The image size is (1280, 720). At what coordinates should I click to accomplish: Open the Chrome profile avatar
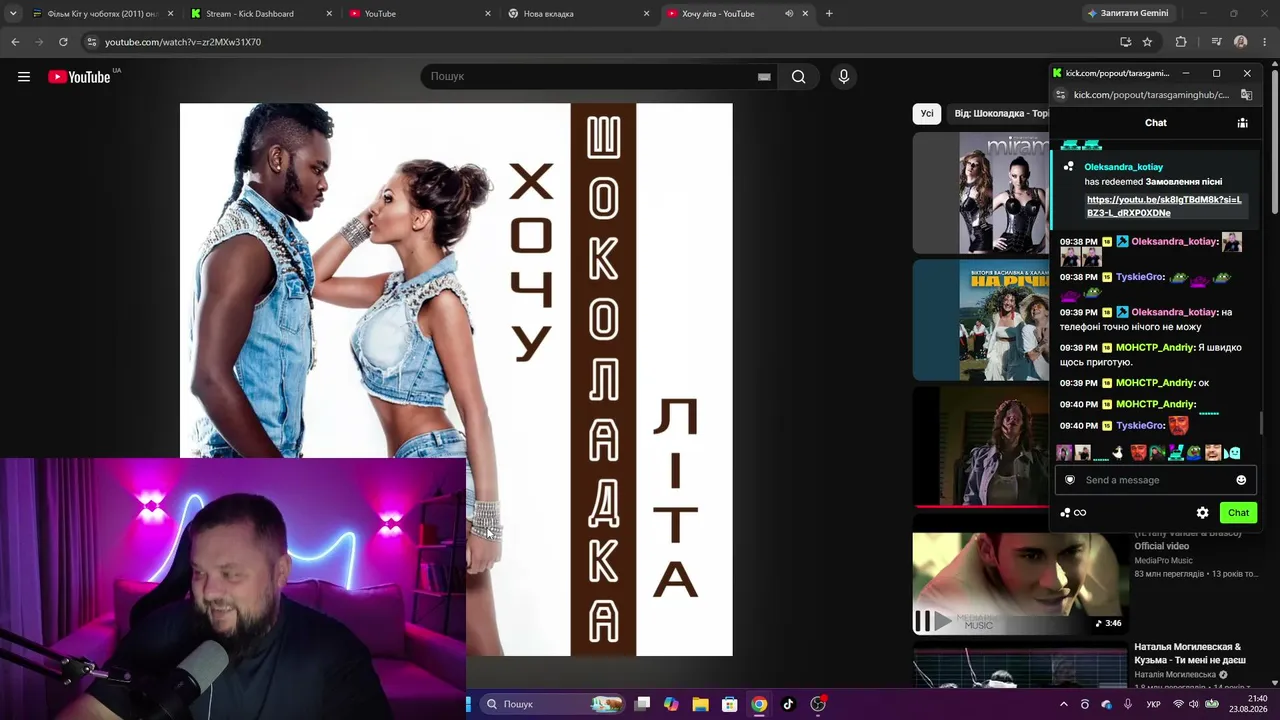click(1241, 42)
